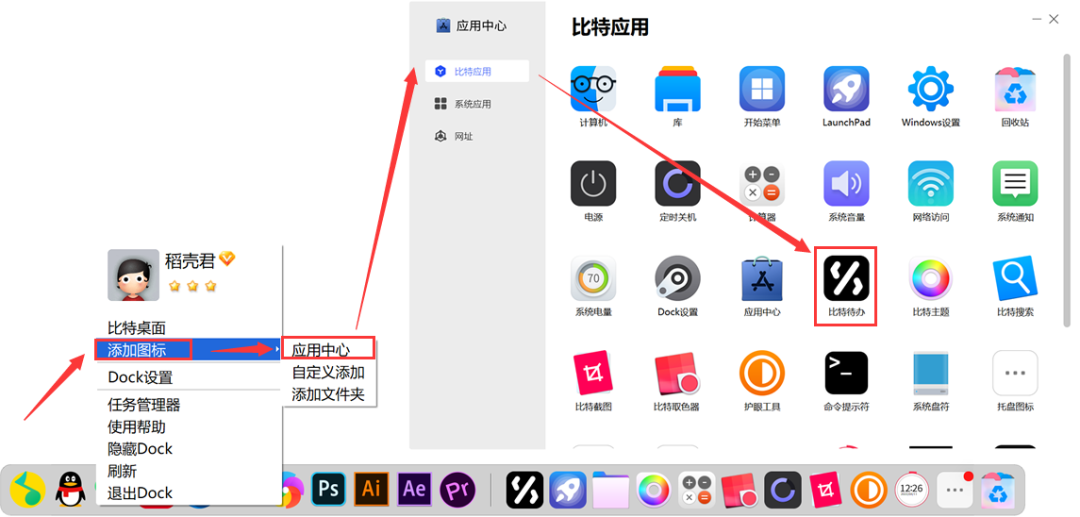This screenshot has height=517, width=1080.
Task: Open 任务管理器 from the context menu
Action: click(144, 404)
